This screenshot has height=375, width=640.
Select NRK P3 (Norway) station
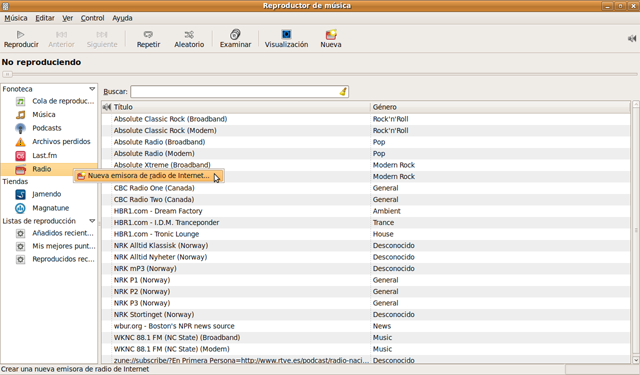(x=366, y=303)
